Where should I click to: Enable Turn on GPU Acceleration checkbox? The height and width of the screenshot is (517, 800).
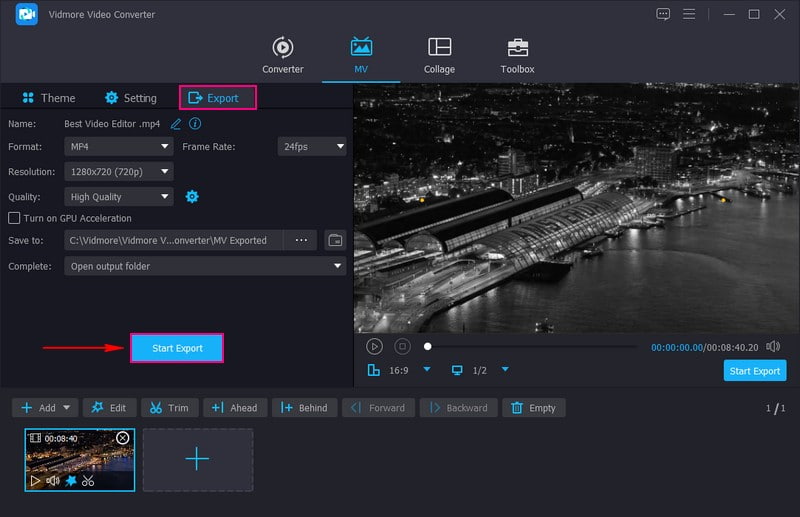(x=14, y=218)
